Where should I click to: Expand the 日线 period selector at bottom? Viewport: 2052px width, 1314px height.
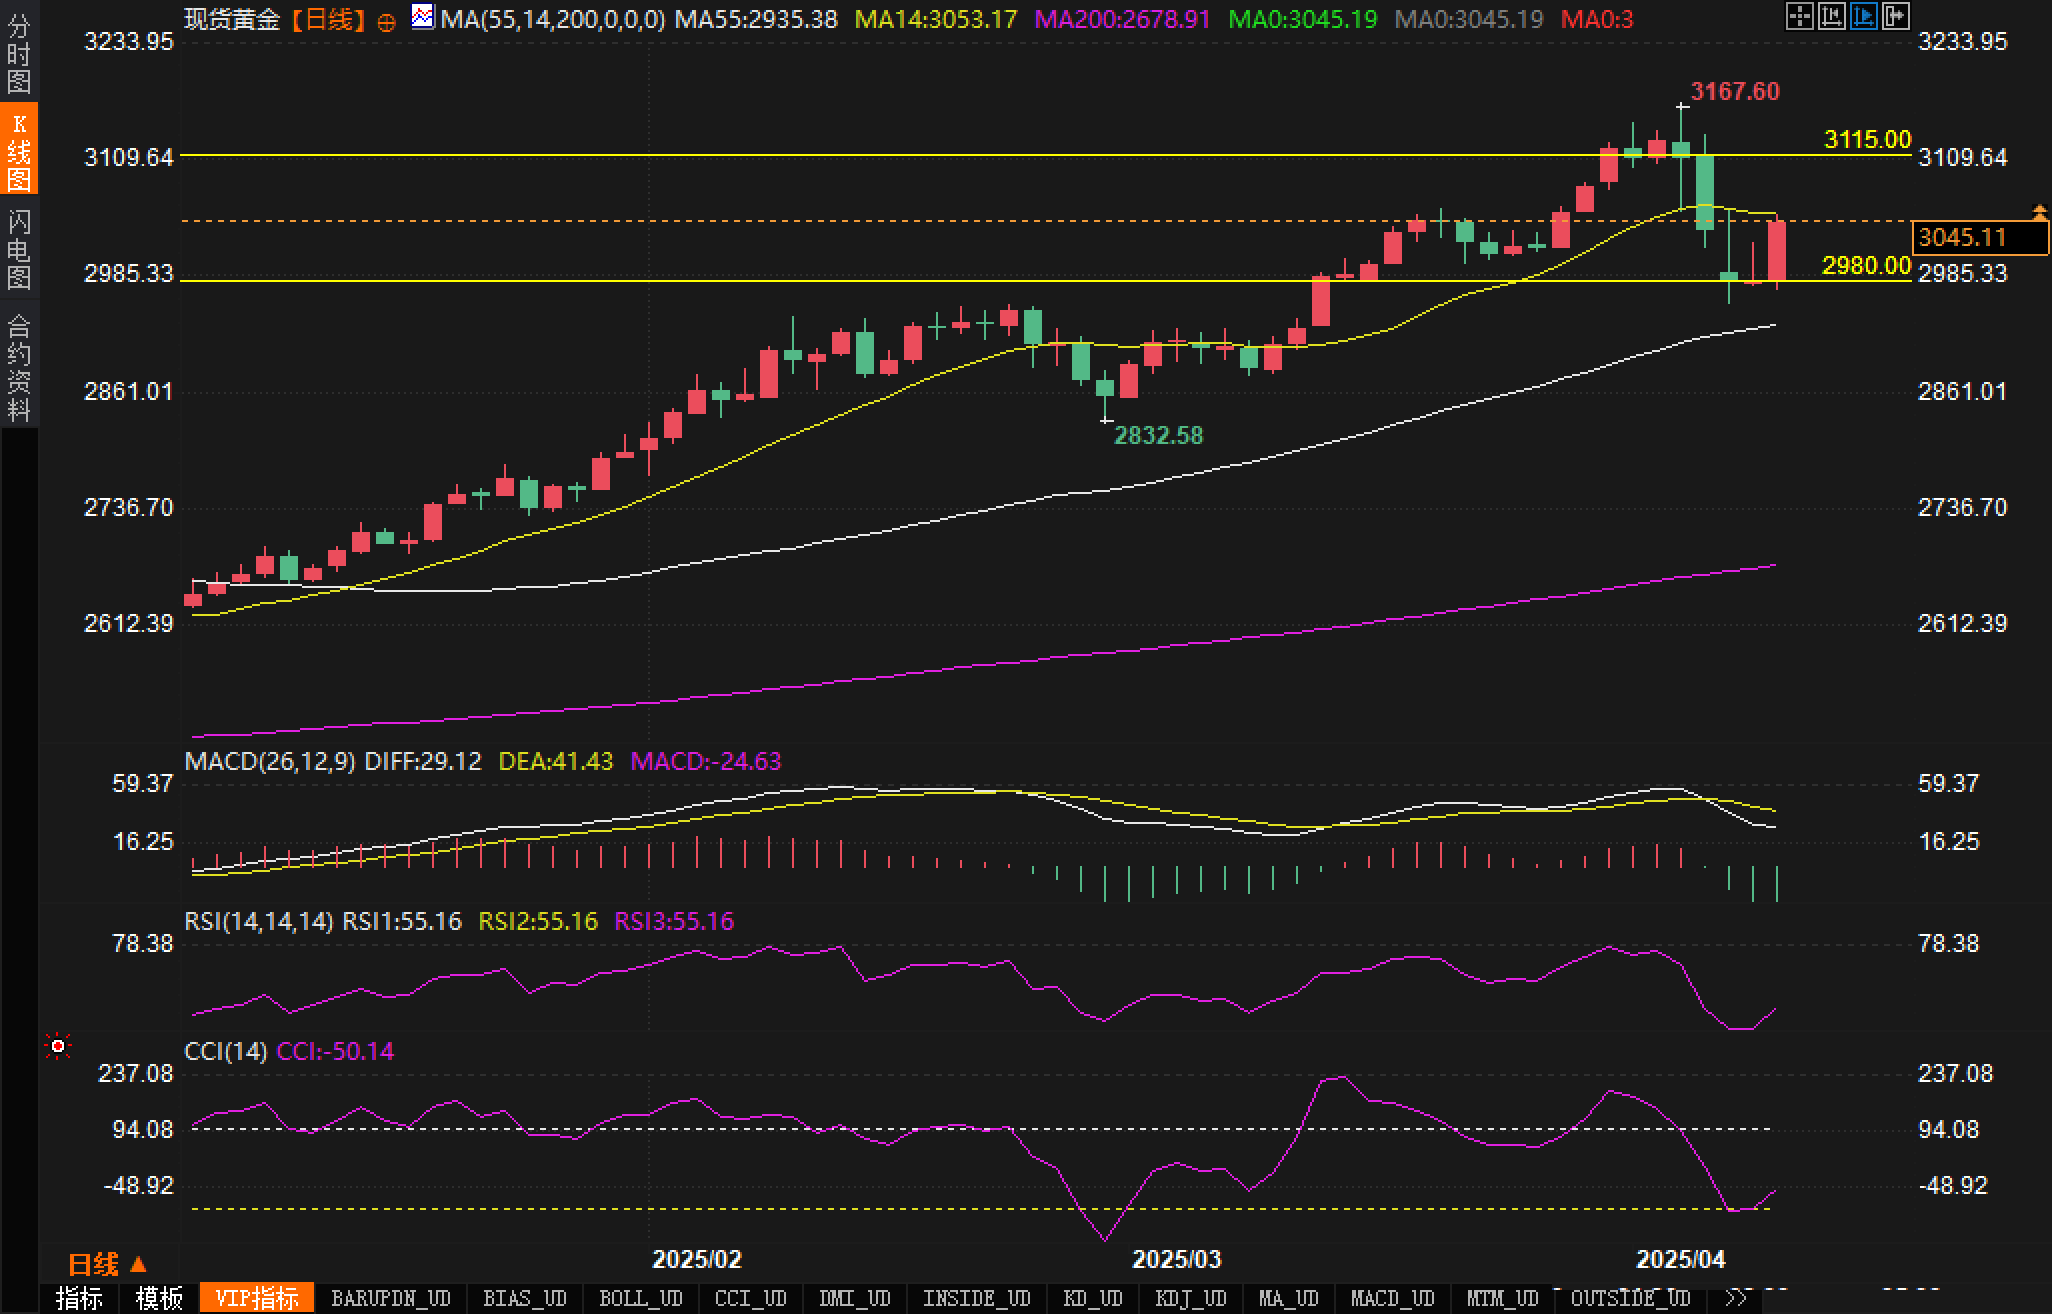point(106,1265)
